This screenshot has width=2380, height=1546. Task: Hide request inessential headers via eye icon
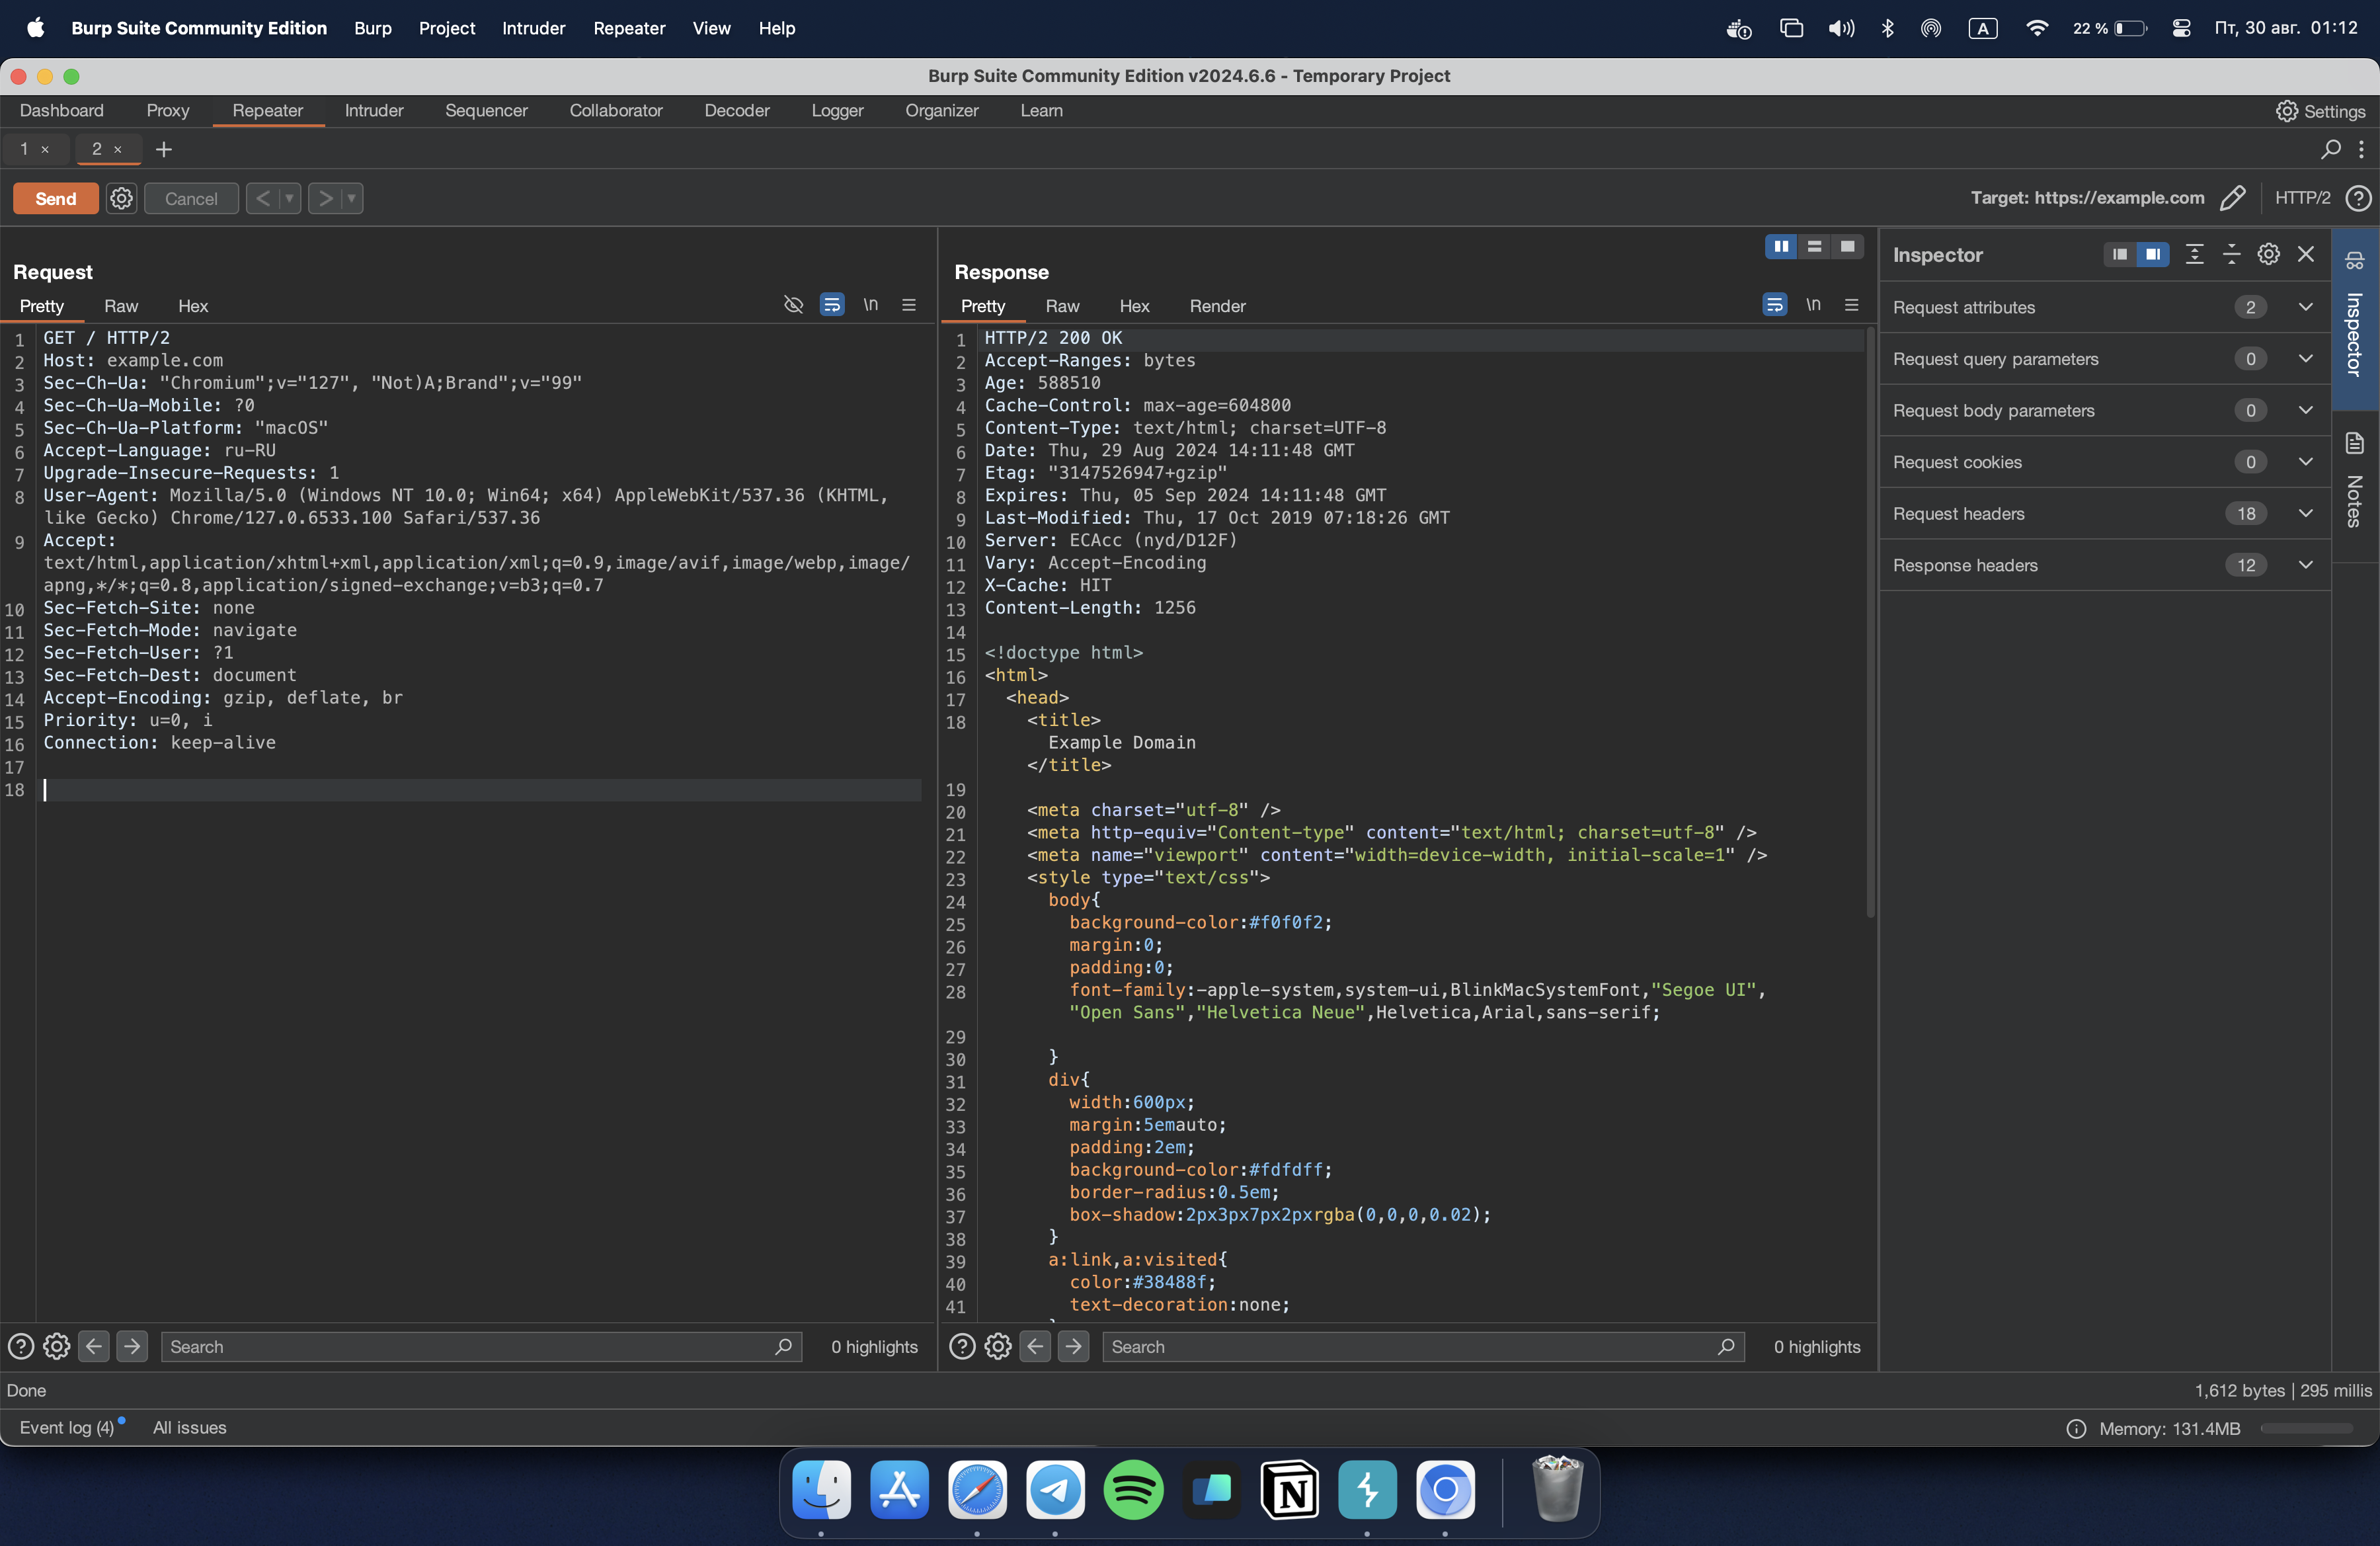[x=793, y=305]
